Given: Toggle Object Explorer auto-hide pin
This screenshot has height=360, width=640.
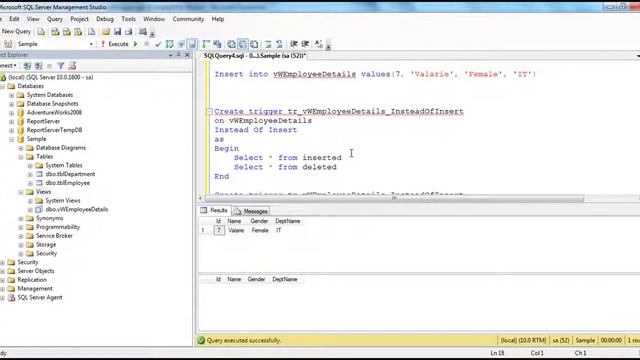Looking at the screenshot, I should coord(178,55).
